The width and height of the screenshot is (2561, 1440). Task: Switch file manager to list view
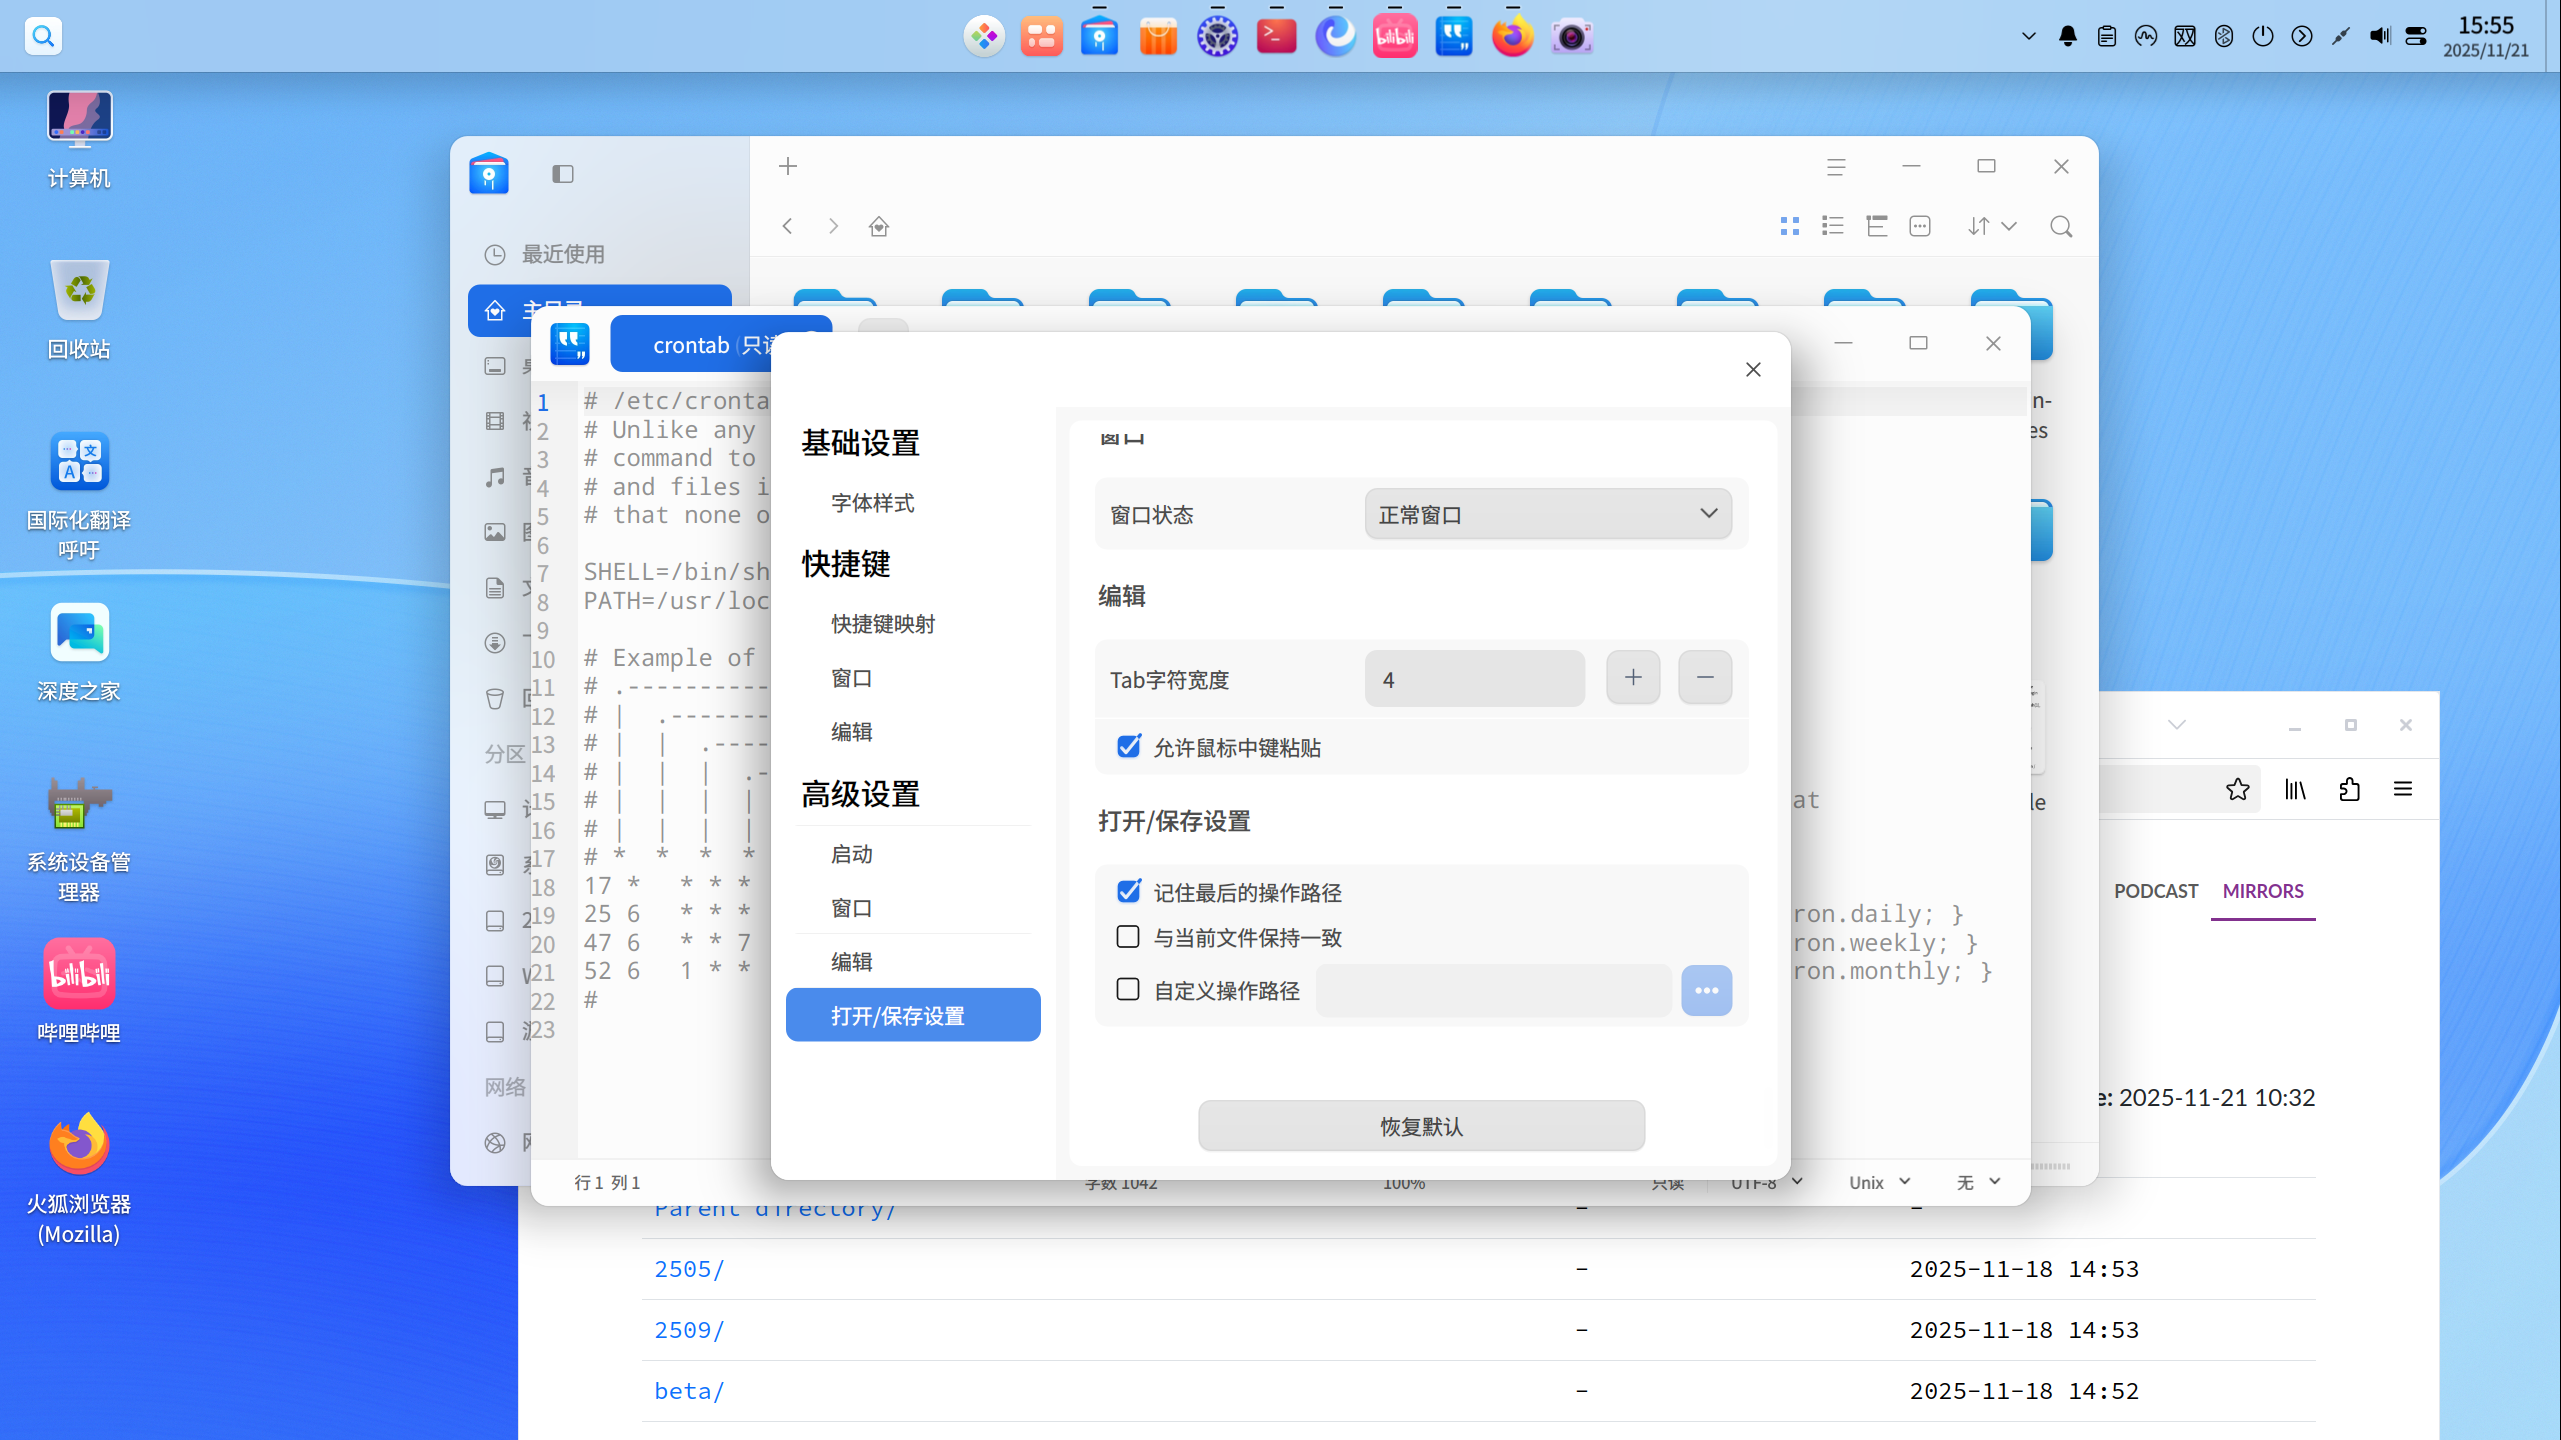[1833, 227]
